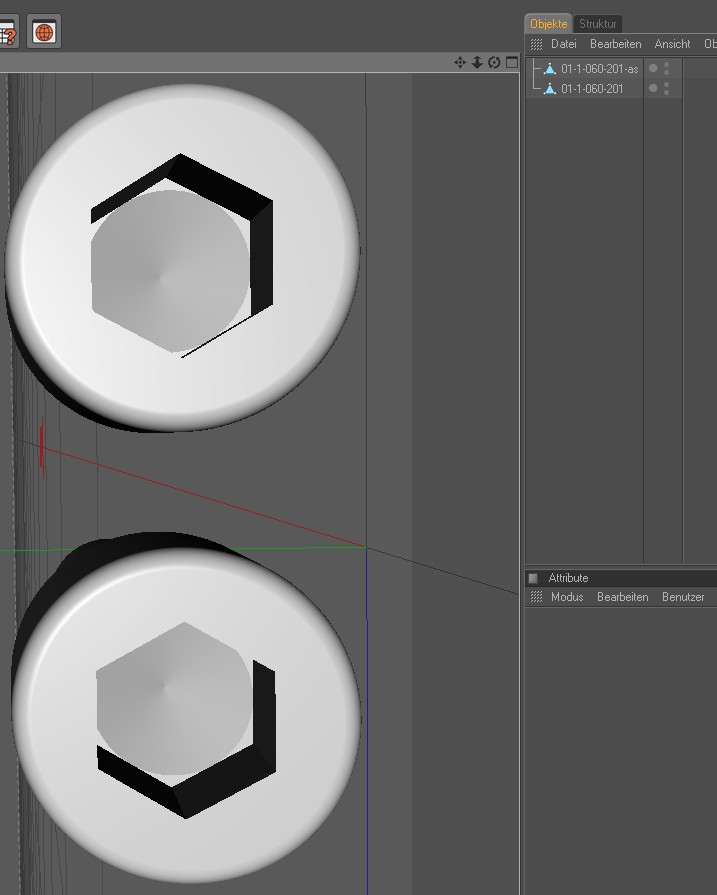Open Bearbeiten menu in the Attribute panel
Viewport: 717px width, 895px height.
pyautogui.click(x=622, y=596)
